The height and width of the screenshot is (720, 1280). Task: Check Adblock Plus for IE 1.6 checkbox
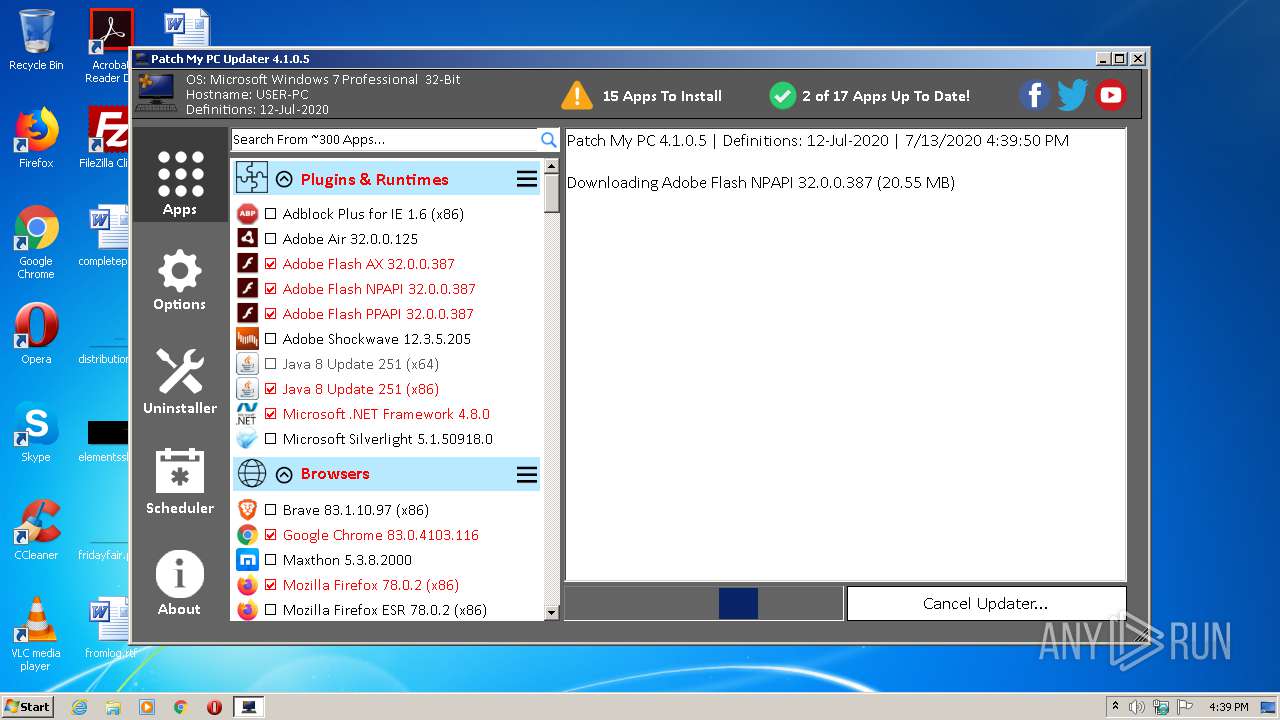coord(271,214)
